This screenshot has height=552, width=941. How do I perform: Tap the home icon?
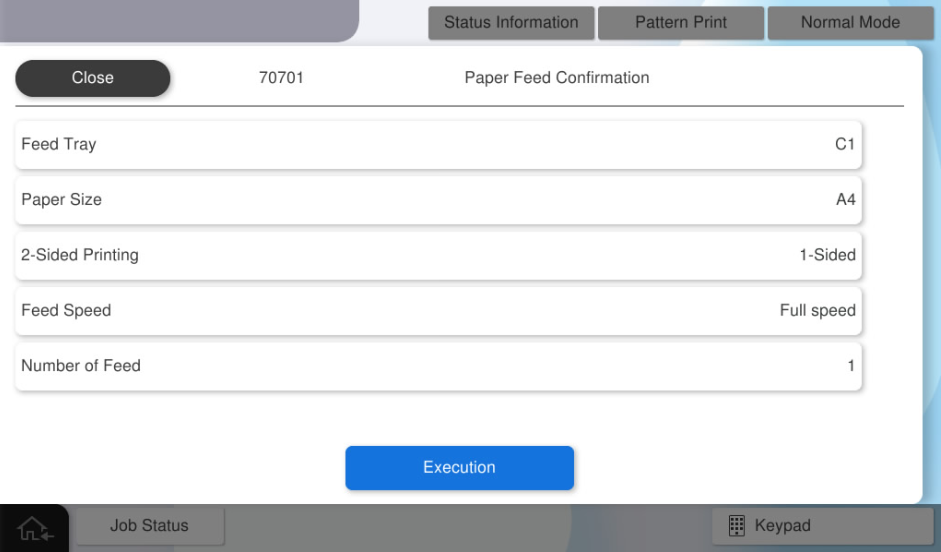click(x=34, y=527)
